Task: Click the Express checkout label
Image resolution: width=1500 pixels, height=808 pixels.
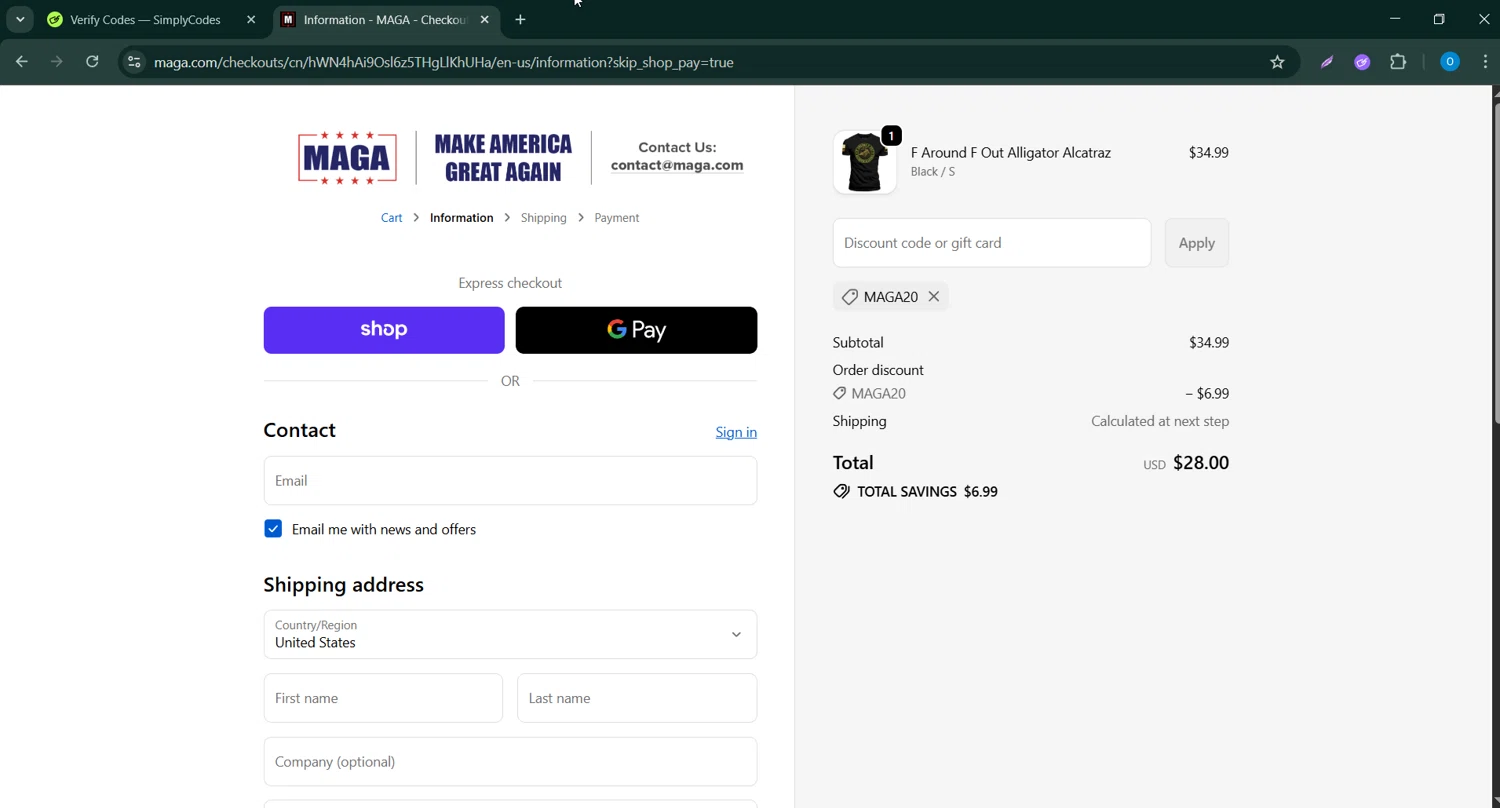Action: [510, 283]
